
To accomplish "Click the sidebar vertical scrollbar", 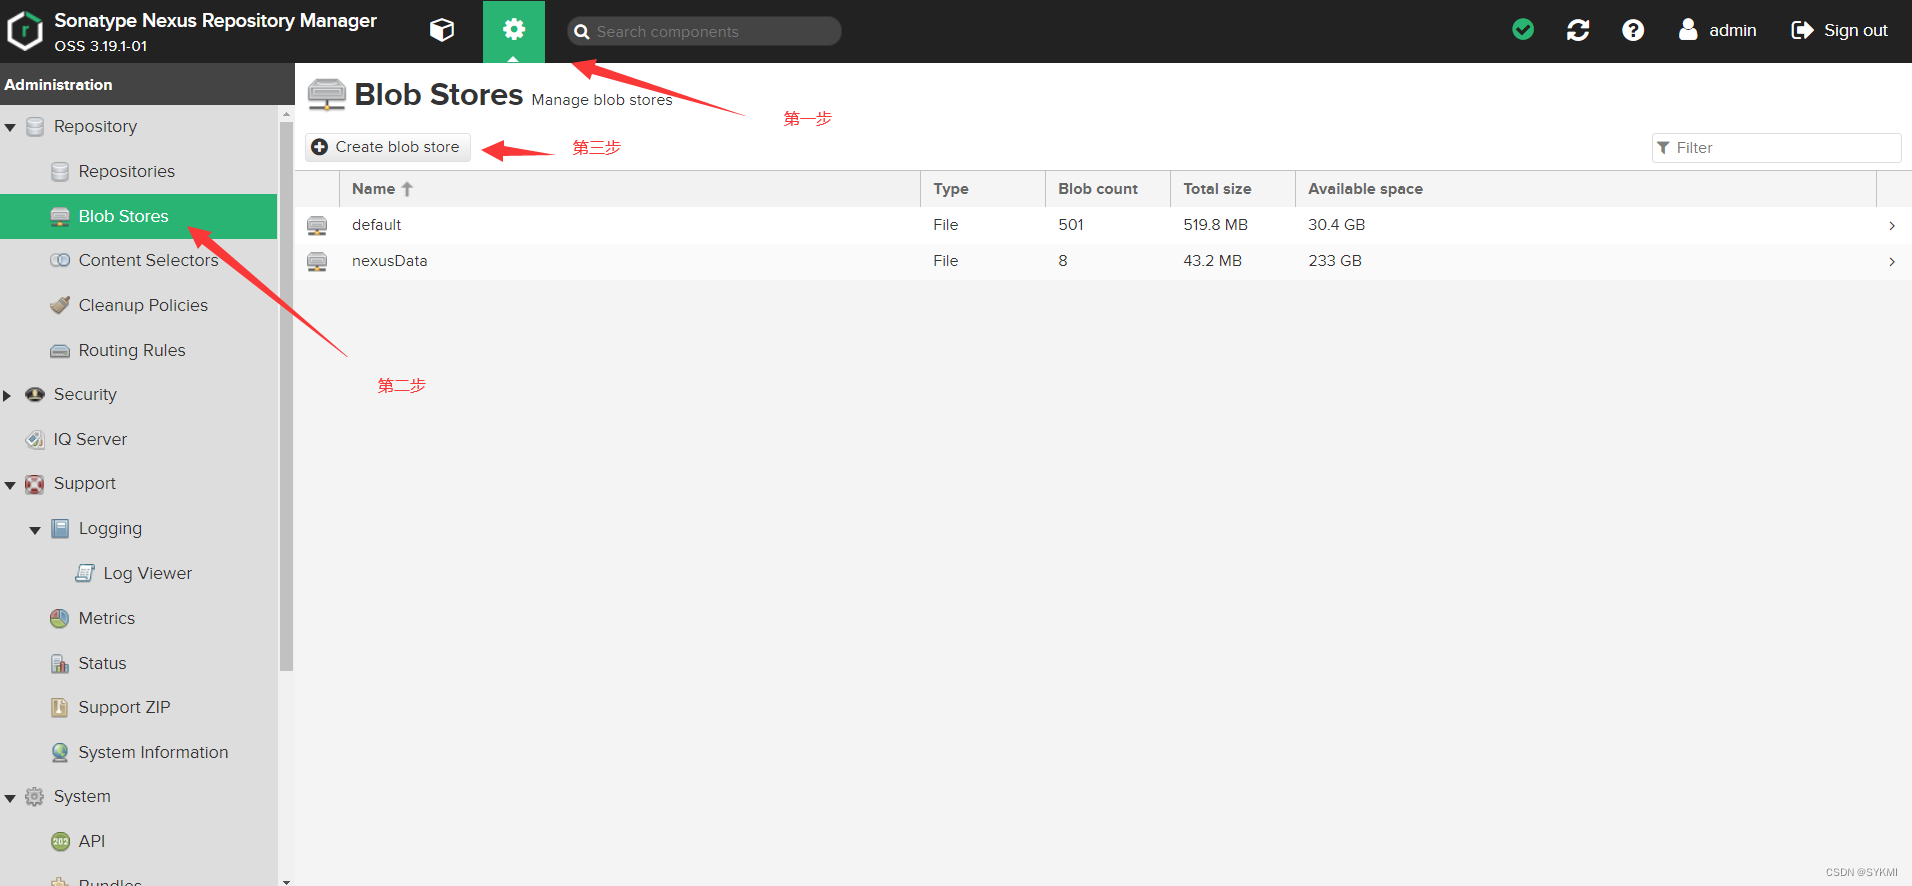I will click(286, 396).
